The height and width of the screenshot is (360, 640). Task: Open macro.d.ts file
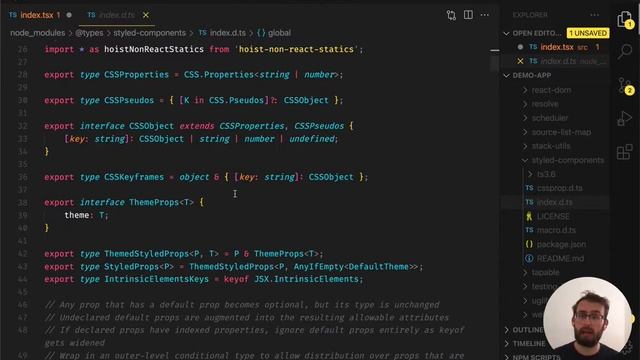tap(556, 230)
